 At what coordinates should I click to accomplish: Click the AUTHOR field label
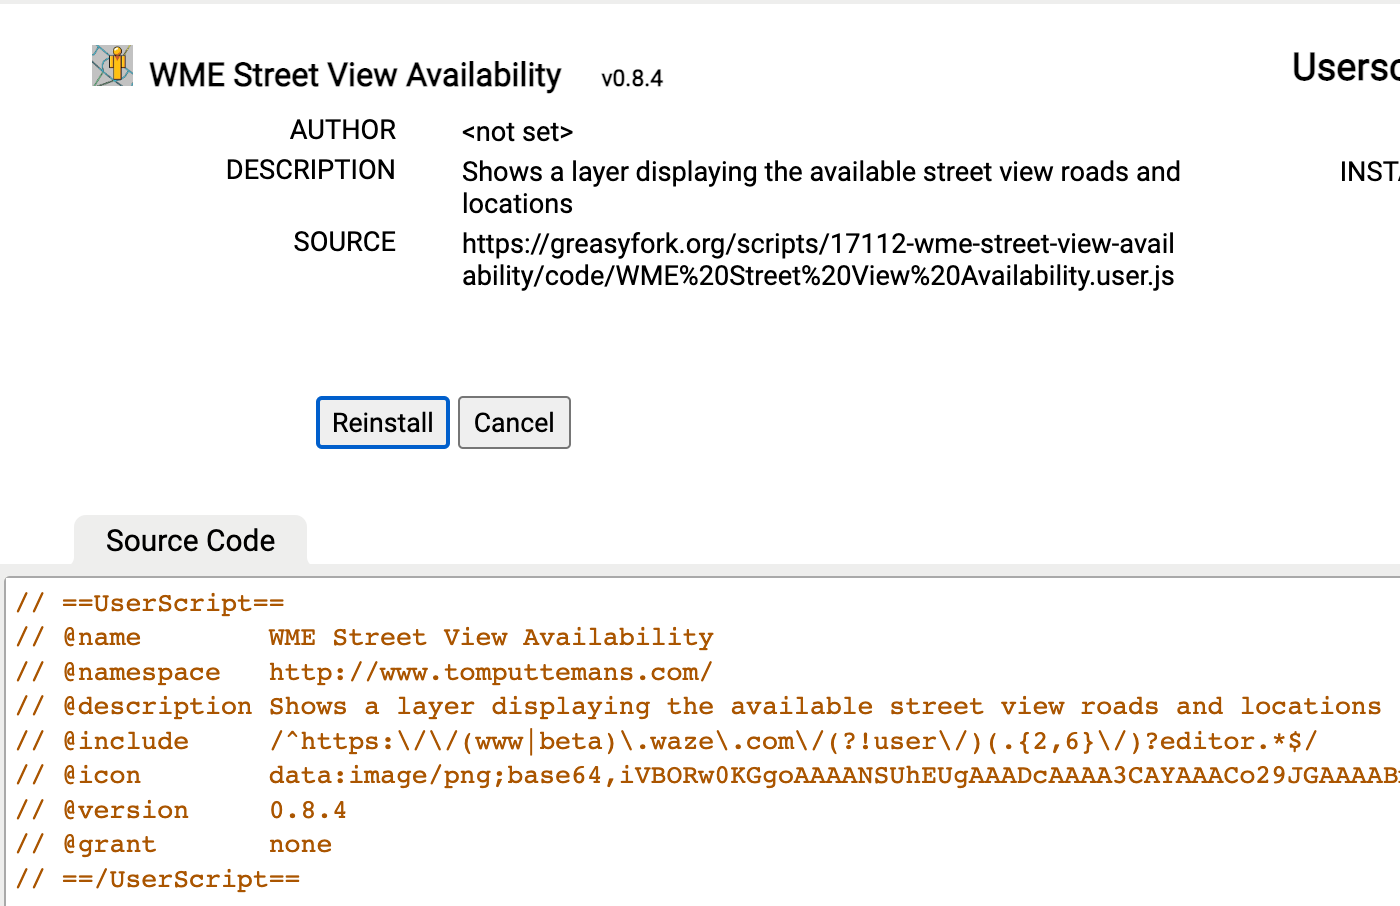click(342, 130)
